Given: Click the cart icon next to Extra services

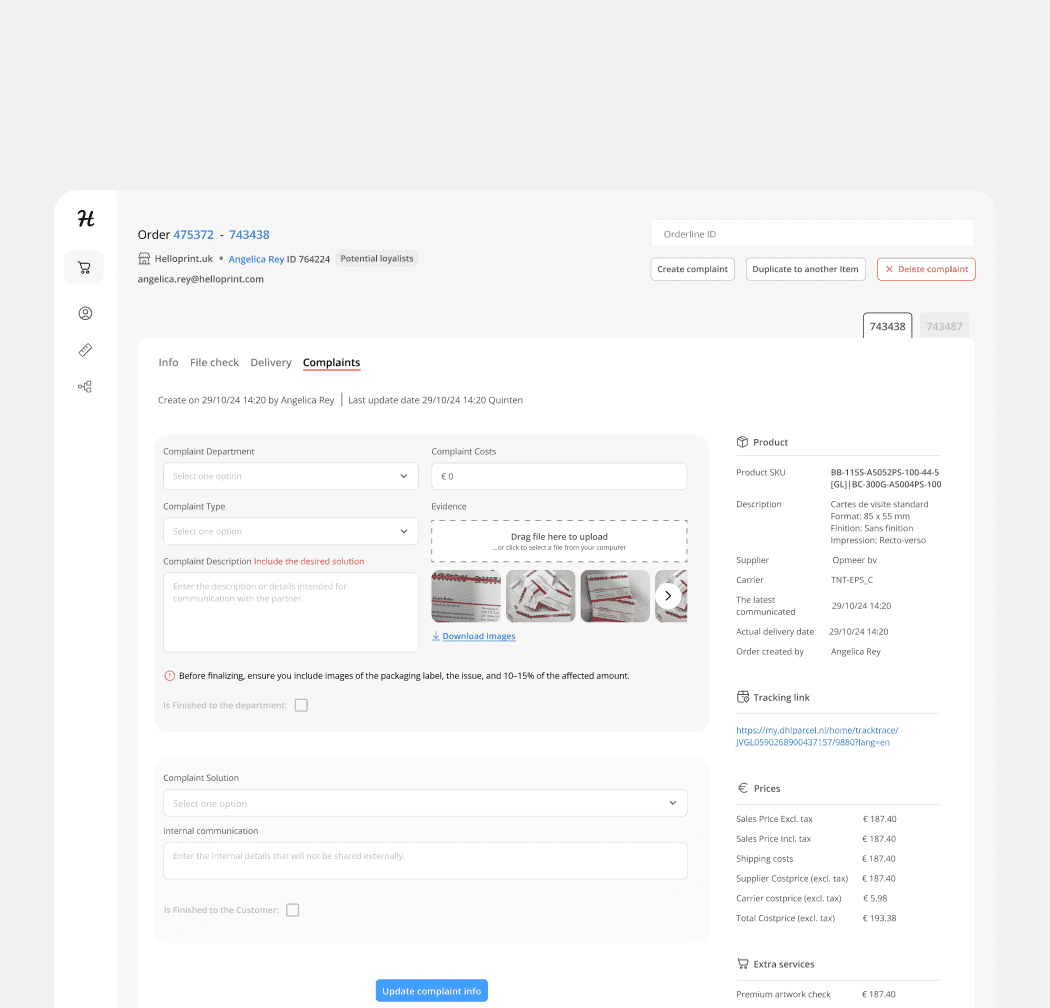Looking at the screenshot, I should pos(743,963).
